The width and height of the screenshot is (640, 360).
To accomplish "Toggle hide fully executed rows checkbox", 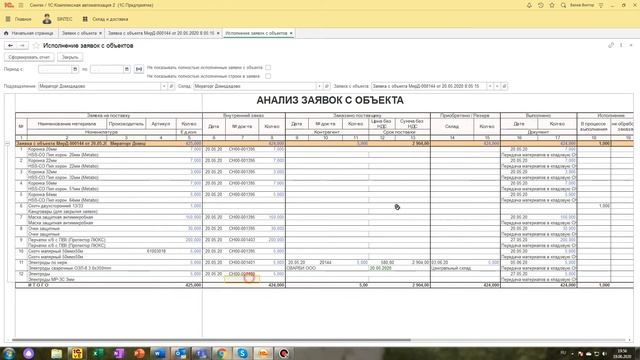I will coord(268,76).
